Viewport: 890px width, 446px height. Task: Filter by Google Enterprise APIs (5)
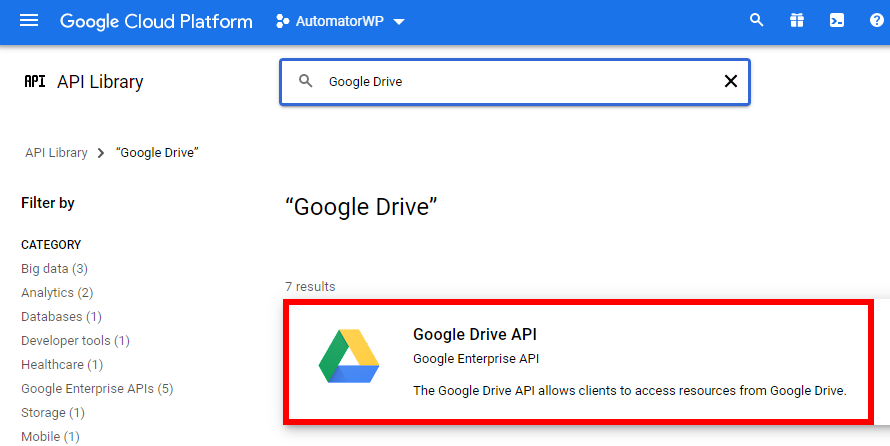pos(97,389)
